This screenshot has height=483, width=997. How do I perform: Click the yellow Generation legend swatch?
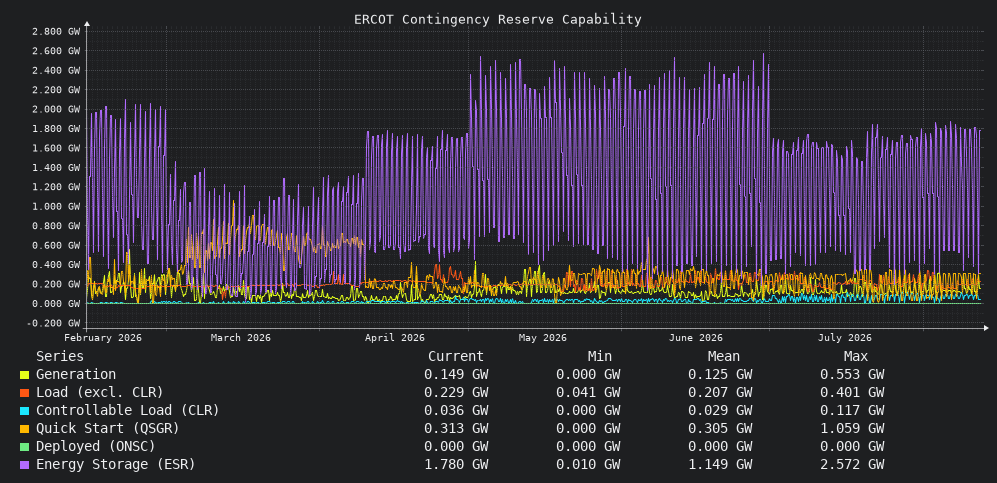pyautogui.click(x=24, y=376)
